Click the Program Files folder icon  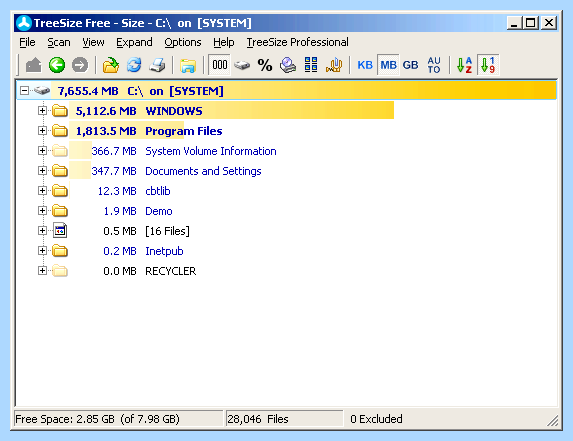60,130
